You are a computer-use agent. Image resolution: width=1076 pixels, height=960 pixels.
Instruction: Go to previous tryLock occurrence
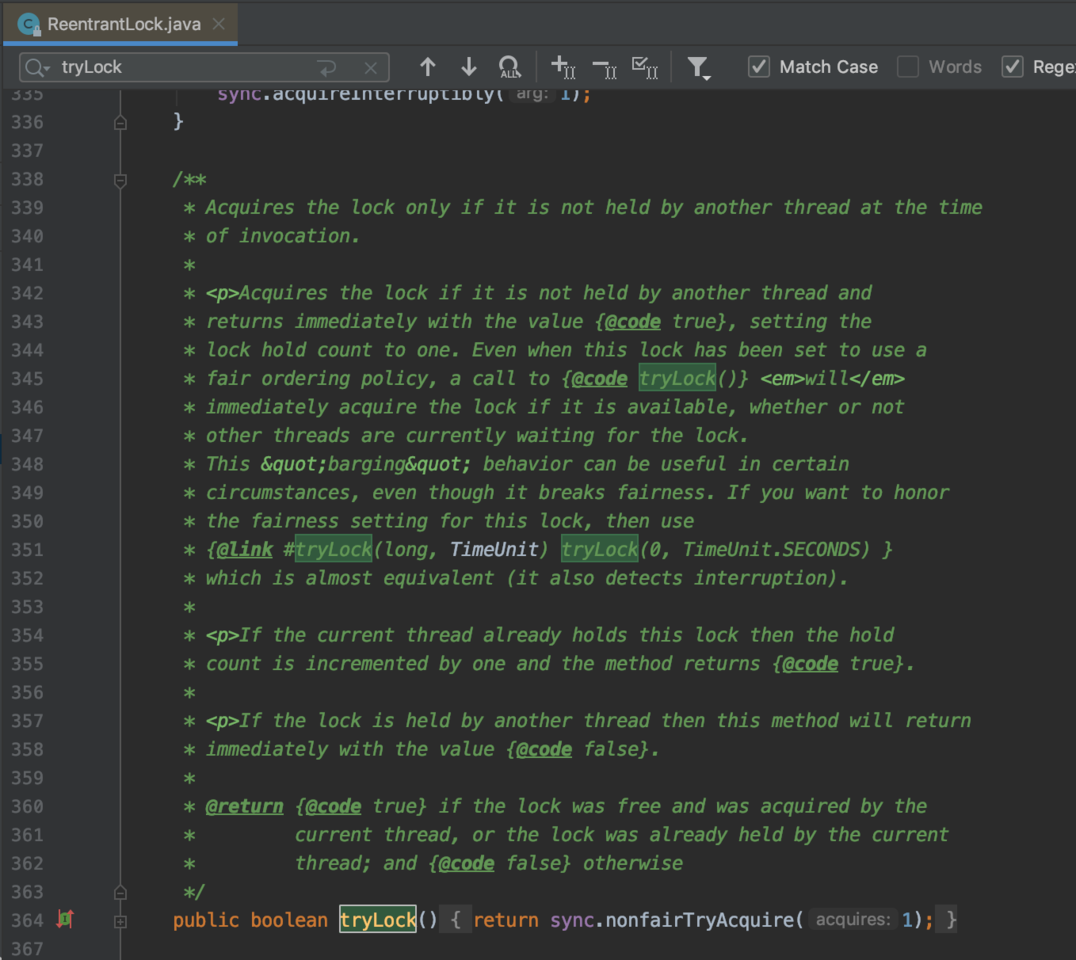pos(428,67)
